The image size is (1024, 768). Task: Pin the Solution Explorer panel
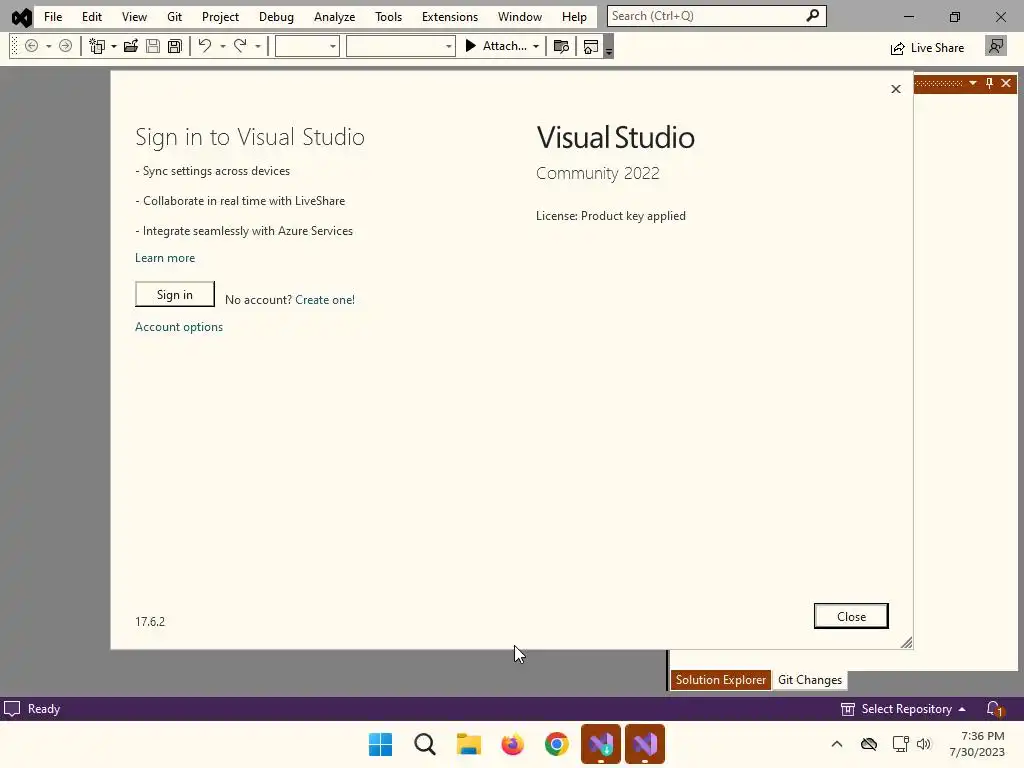click(989, 83)
